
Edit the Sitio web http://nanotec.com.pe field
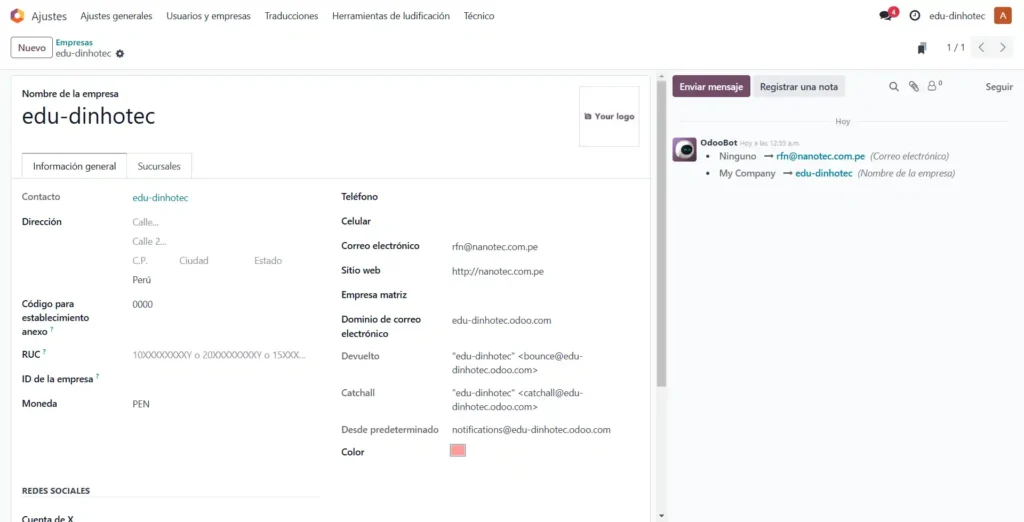[545, 271]
